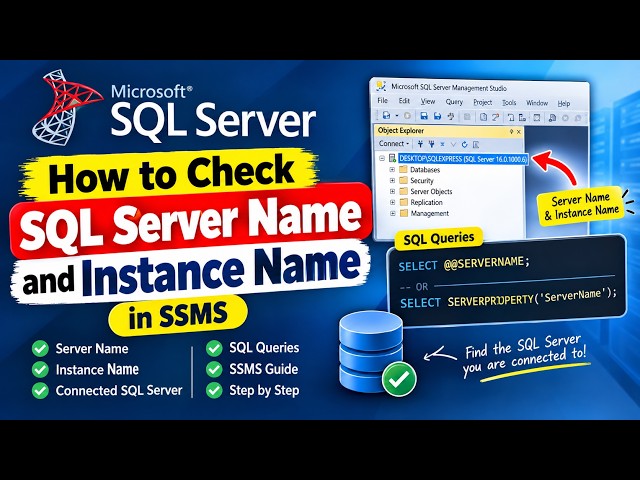Click the circular Refresh icon in Object Explorer

coord(464,144)
